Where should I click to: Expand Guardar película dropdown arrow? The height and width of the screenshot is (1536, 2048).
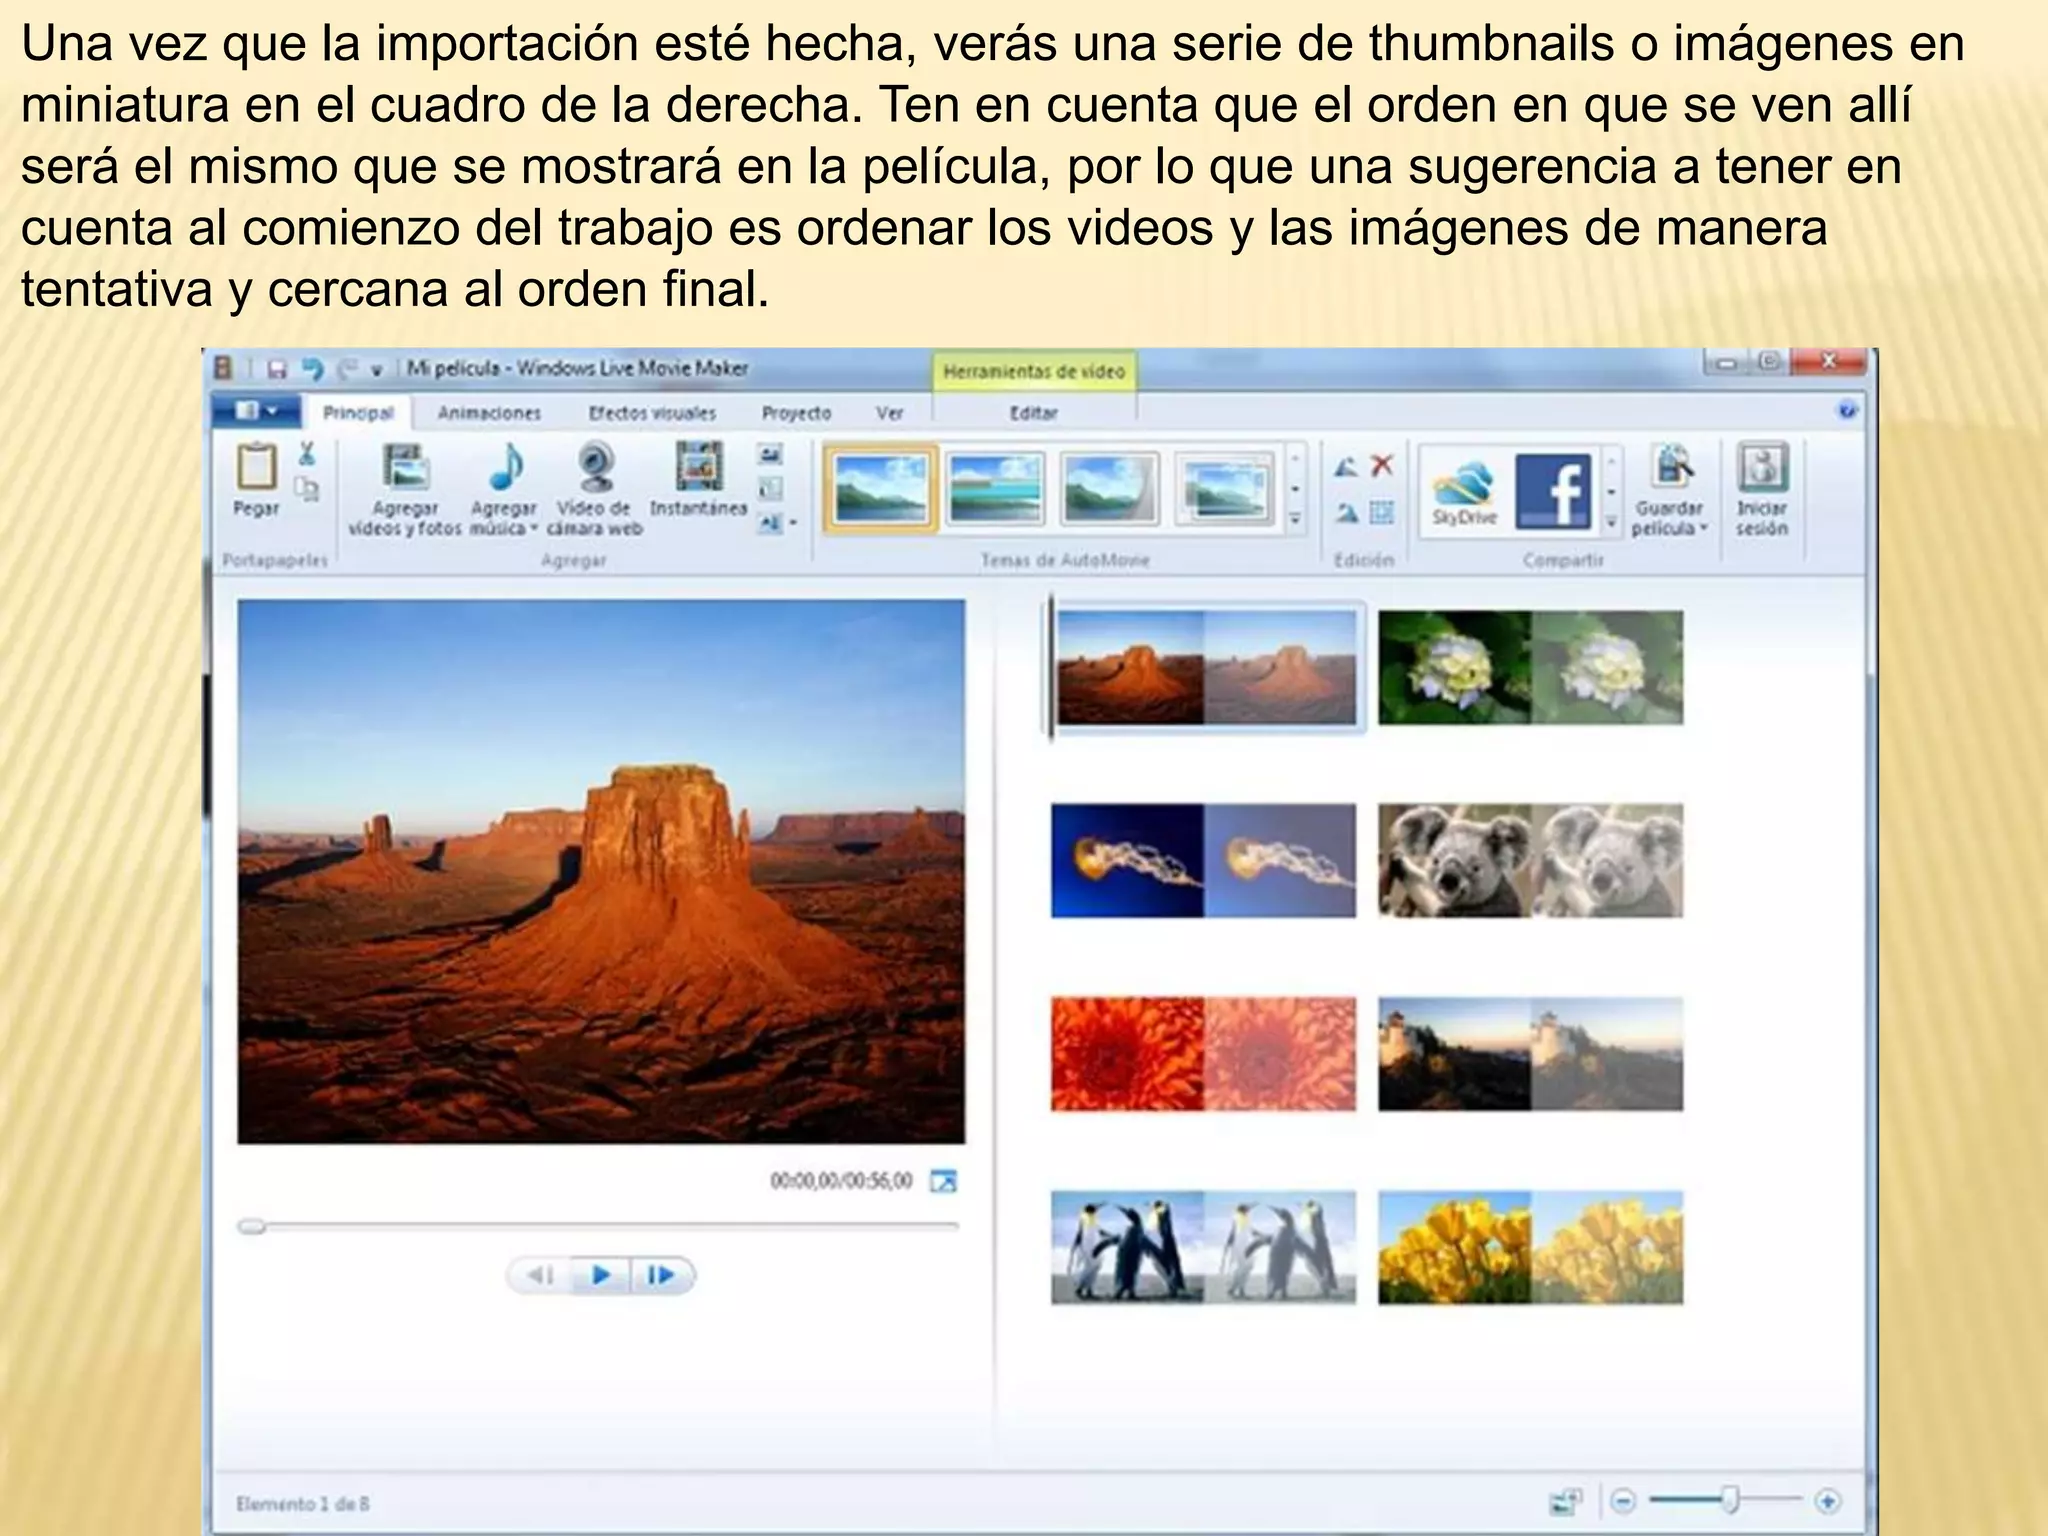[x=1703, y=528]
